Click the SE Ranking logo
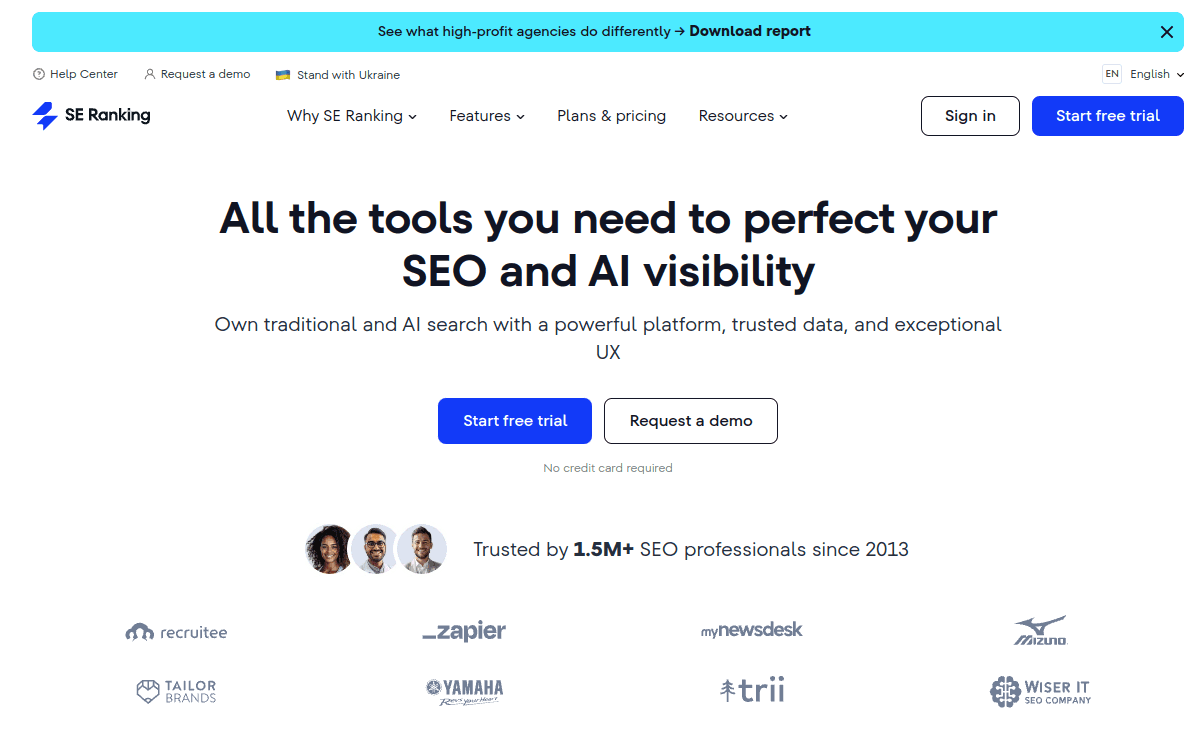1200x750 pixels. click(91, 116)
